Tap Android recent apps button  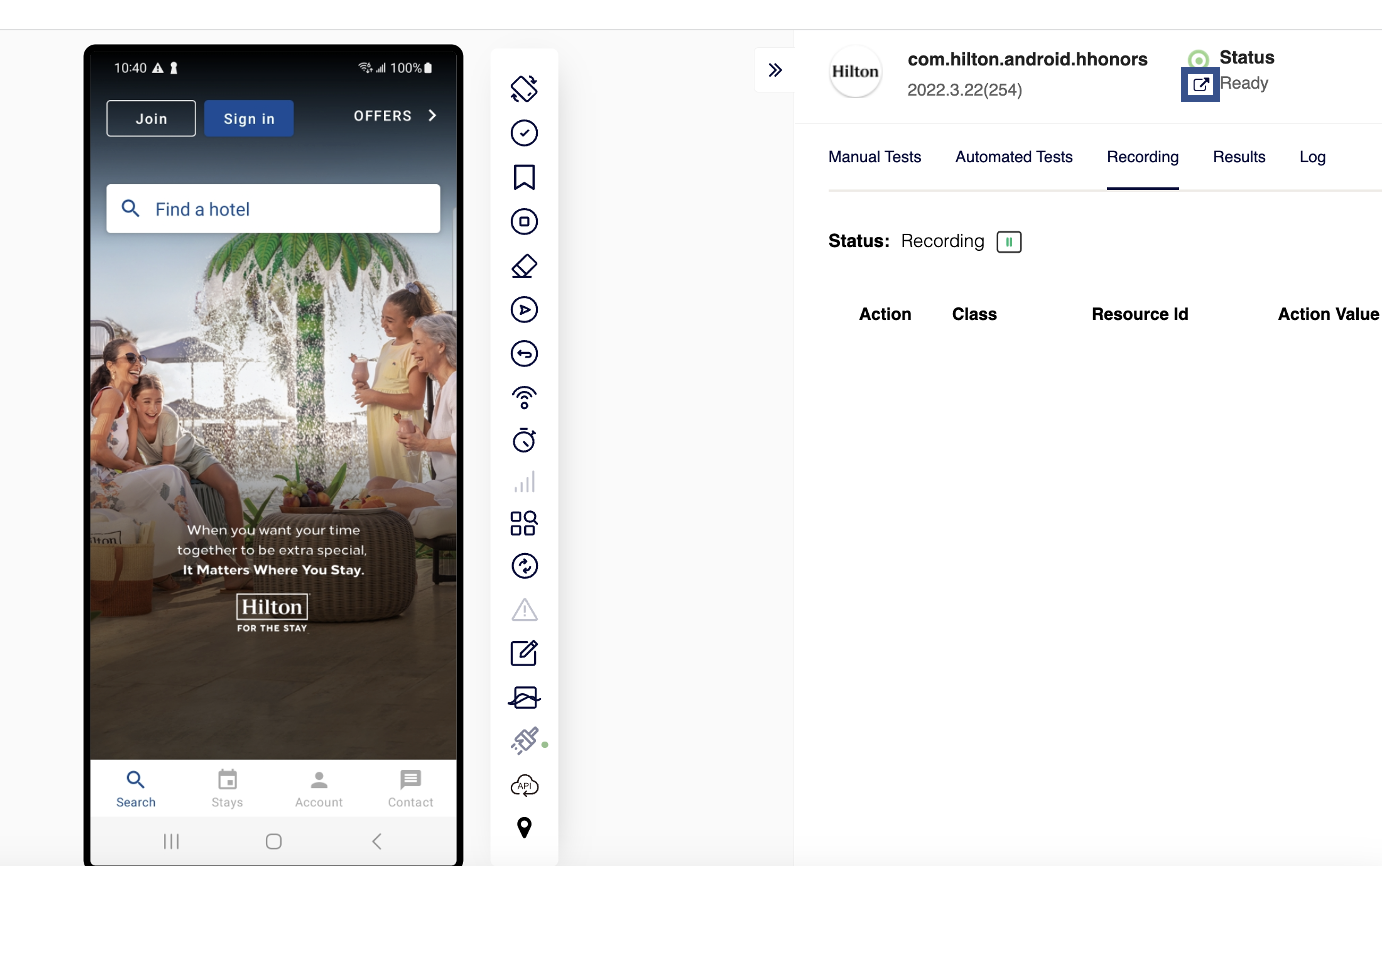point(171,842)
